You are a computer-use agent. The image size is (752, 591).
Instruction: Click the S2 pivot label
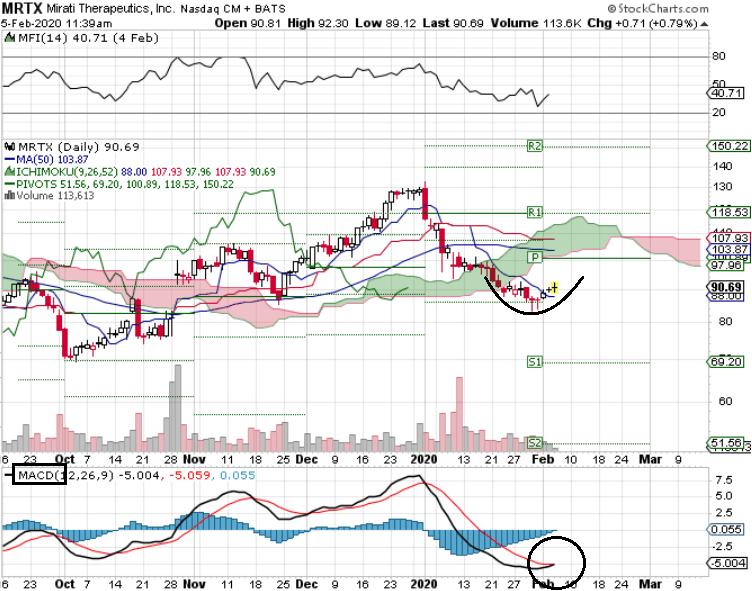pos(535,442)
